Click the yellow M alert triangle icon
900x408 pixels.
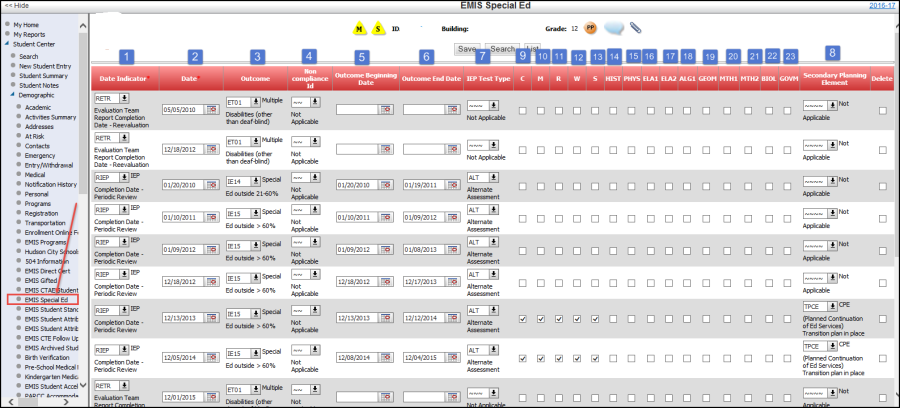point(360,29)
